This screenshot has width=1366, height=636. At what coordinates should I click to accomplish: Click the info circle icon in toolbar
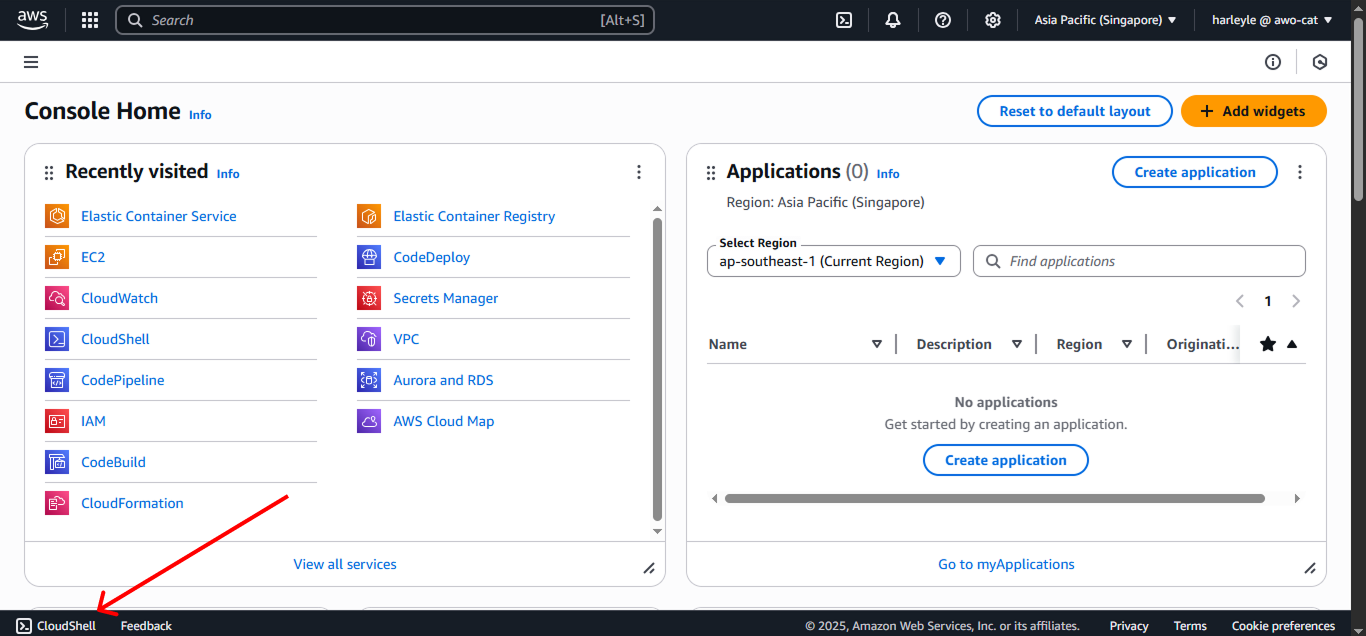click(x=1273, y=62)
